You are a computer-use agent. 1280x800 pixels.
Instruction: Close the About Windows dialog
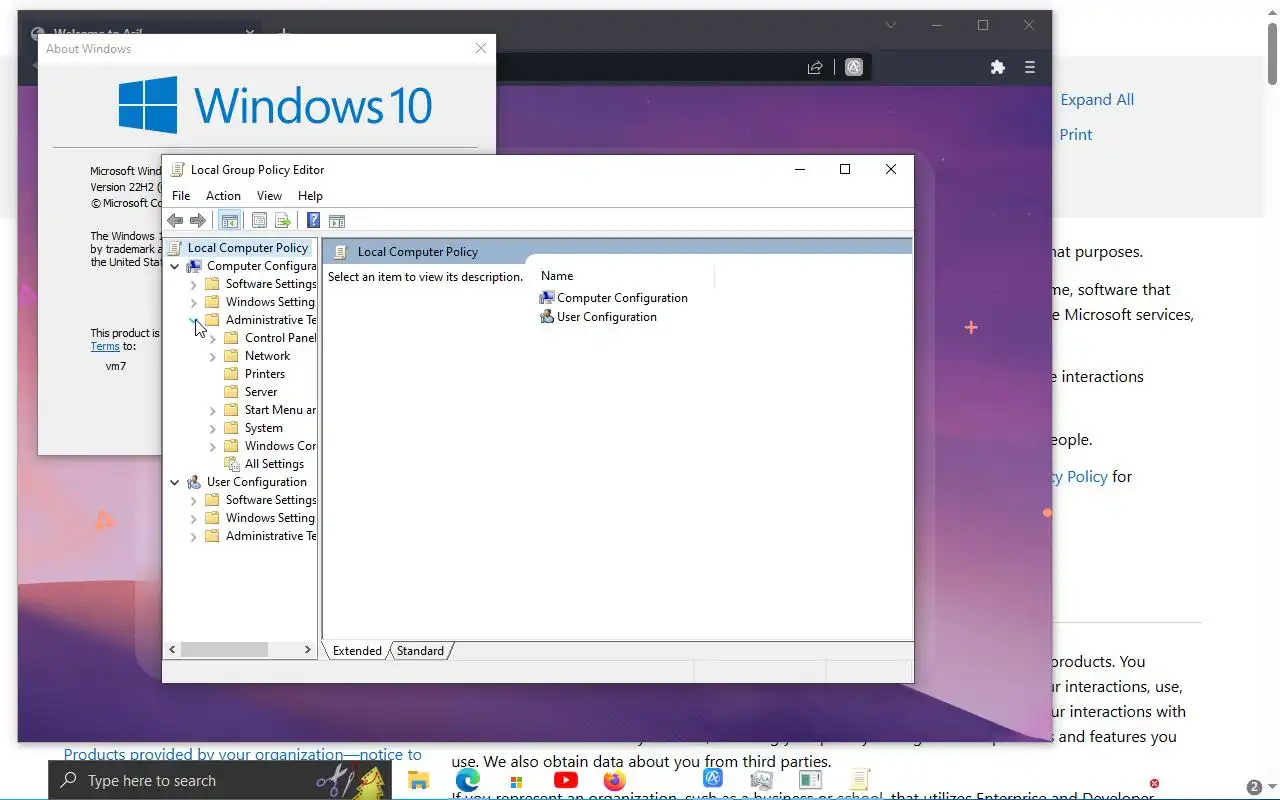[x=481, y=48]
